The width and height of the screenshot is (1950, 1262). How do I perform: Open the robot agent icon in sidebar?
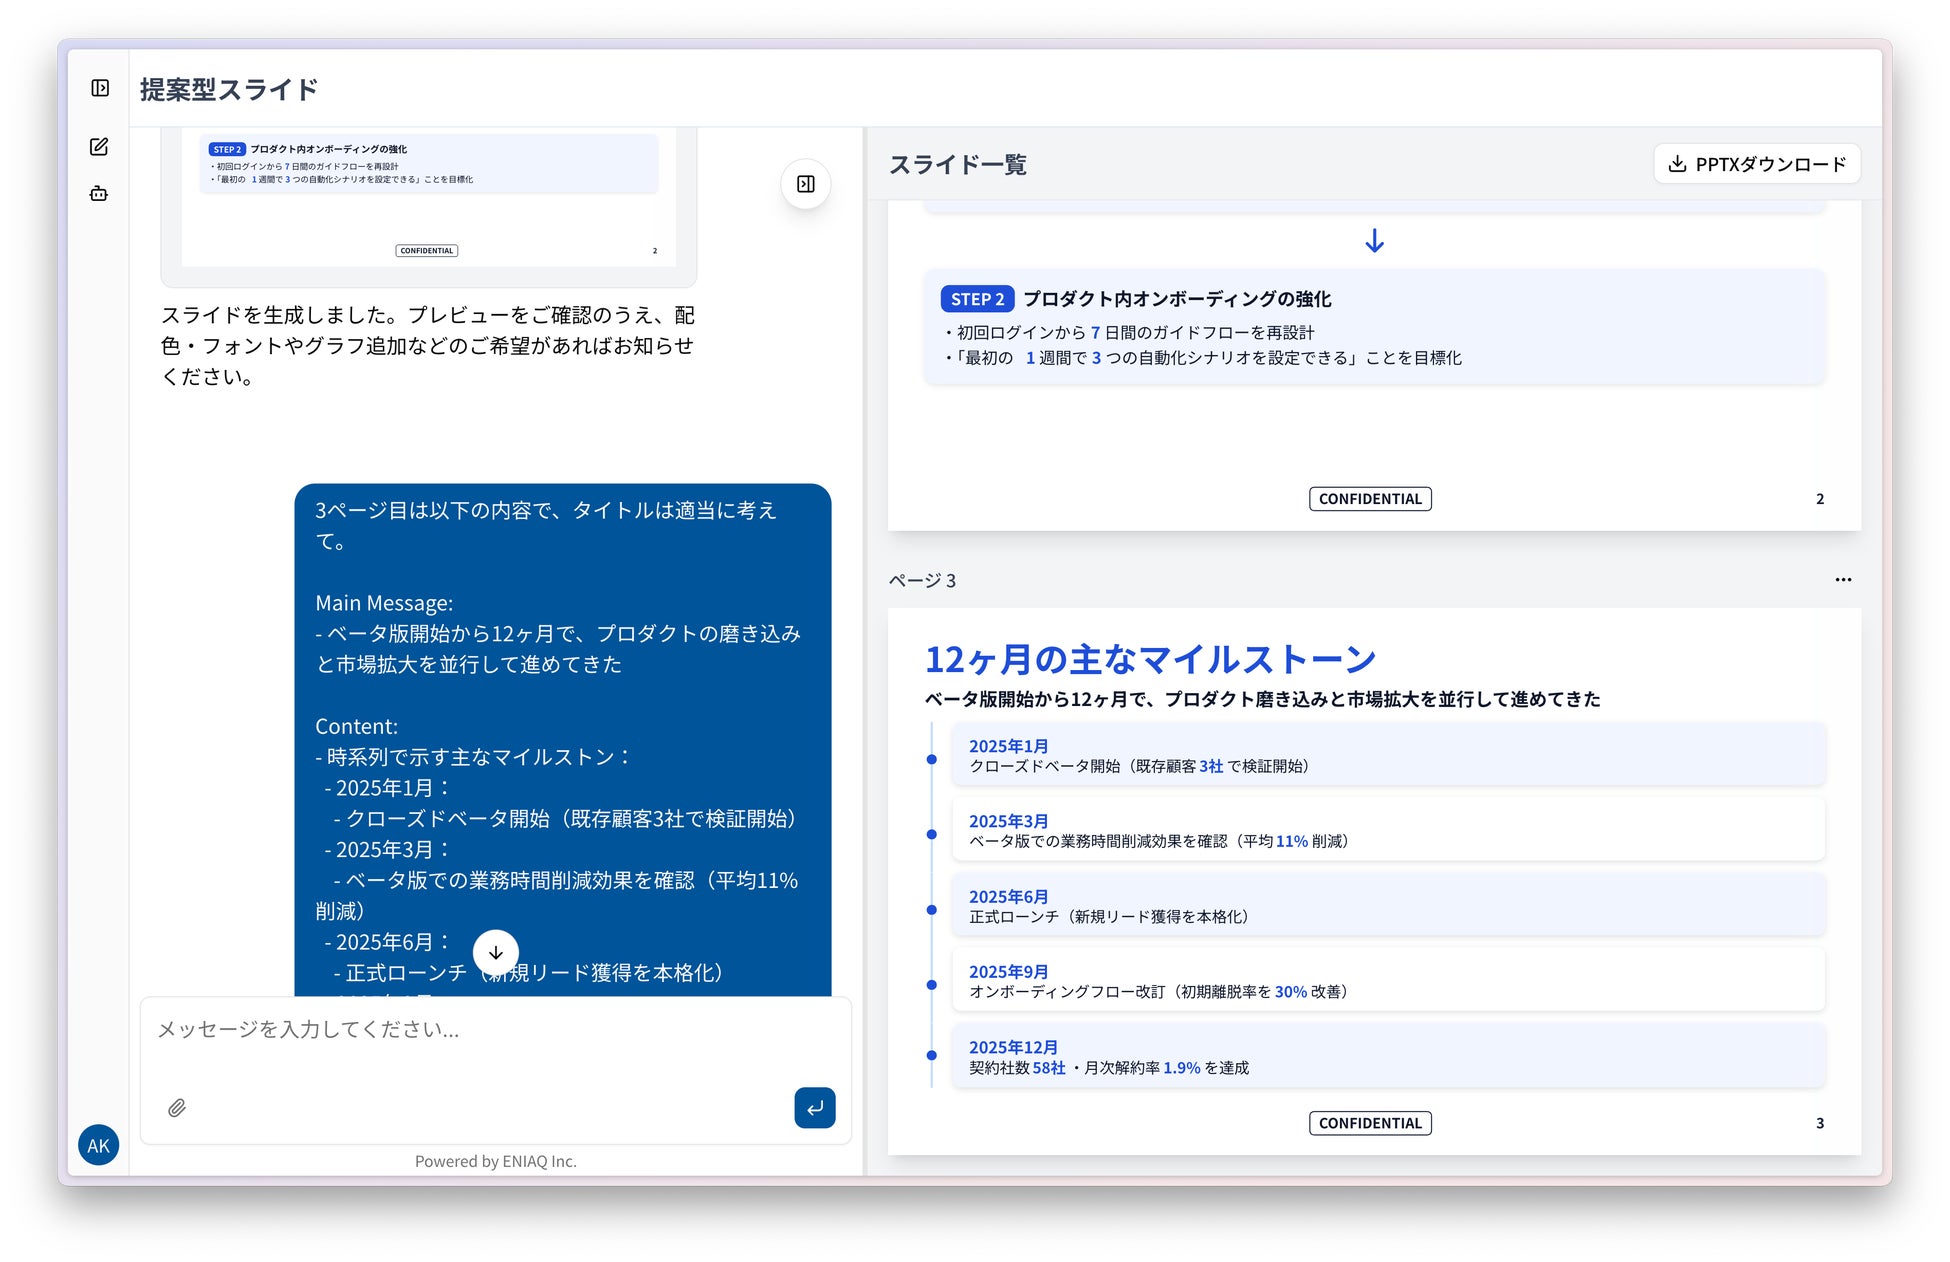point(99,194)
